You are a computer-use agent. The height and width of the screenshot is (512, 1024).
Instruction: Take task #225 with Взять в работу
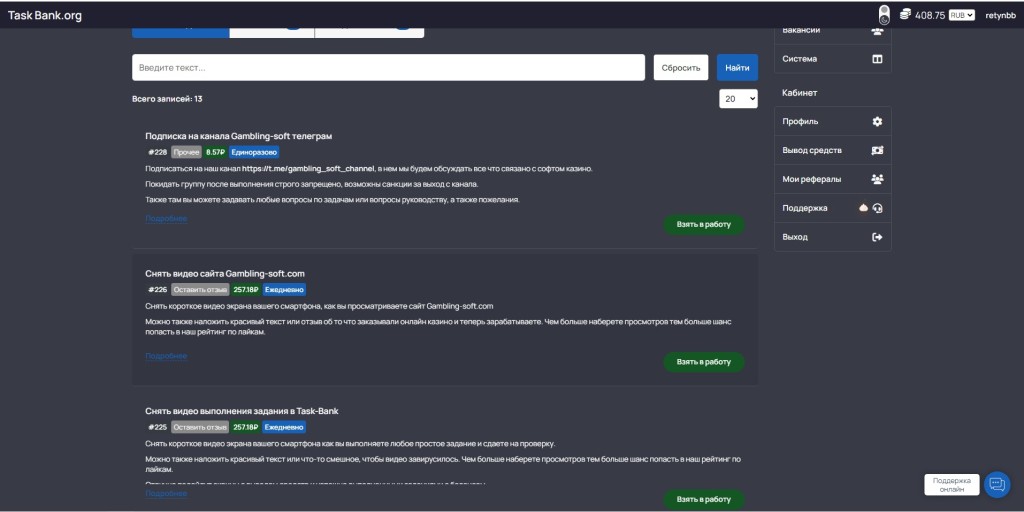pos(704,500)
